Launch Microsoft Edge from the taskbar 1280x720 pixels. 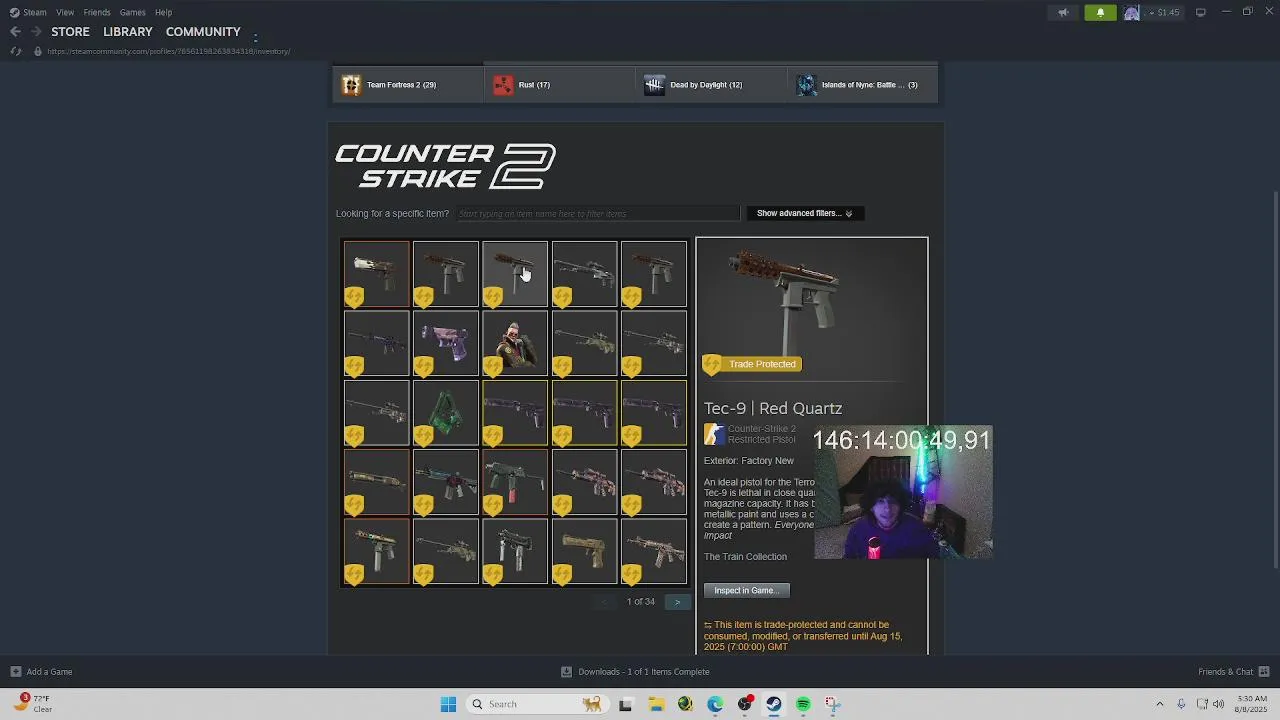coord(715,704)
